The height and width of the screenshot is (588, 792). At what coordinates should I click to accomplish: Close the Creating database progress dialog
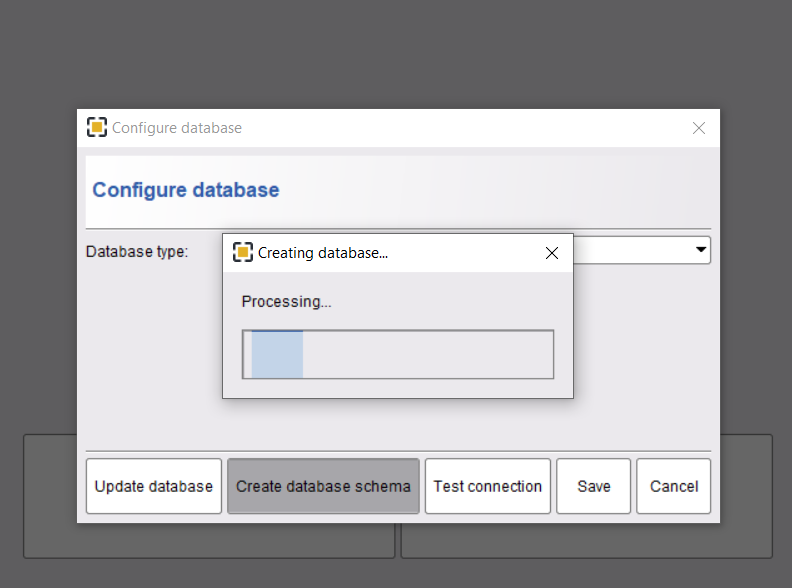point(552,253)
